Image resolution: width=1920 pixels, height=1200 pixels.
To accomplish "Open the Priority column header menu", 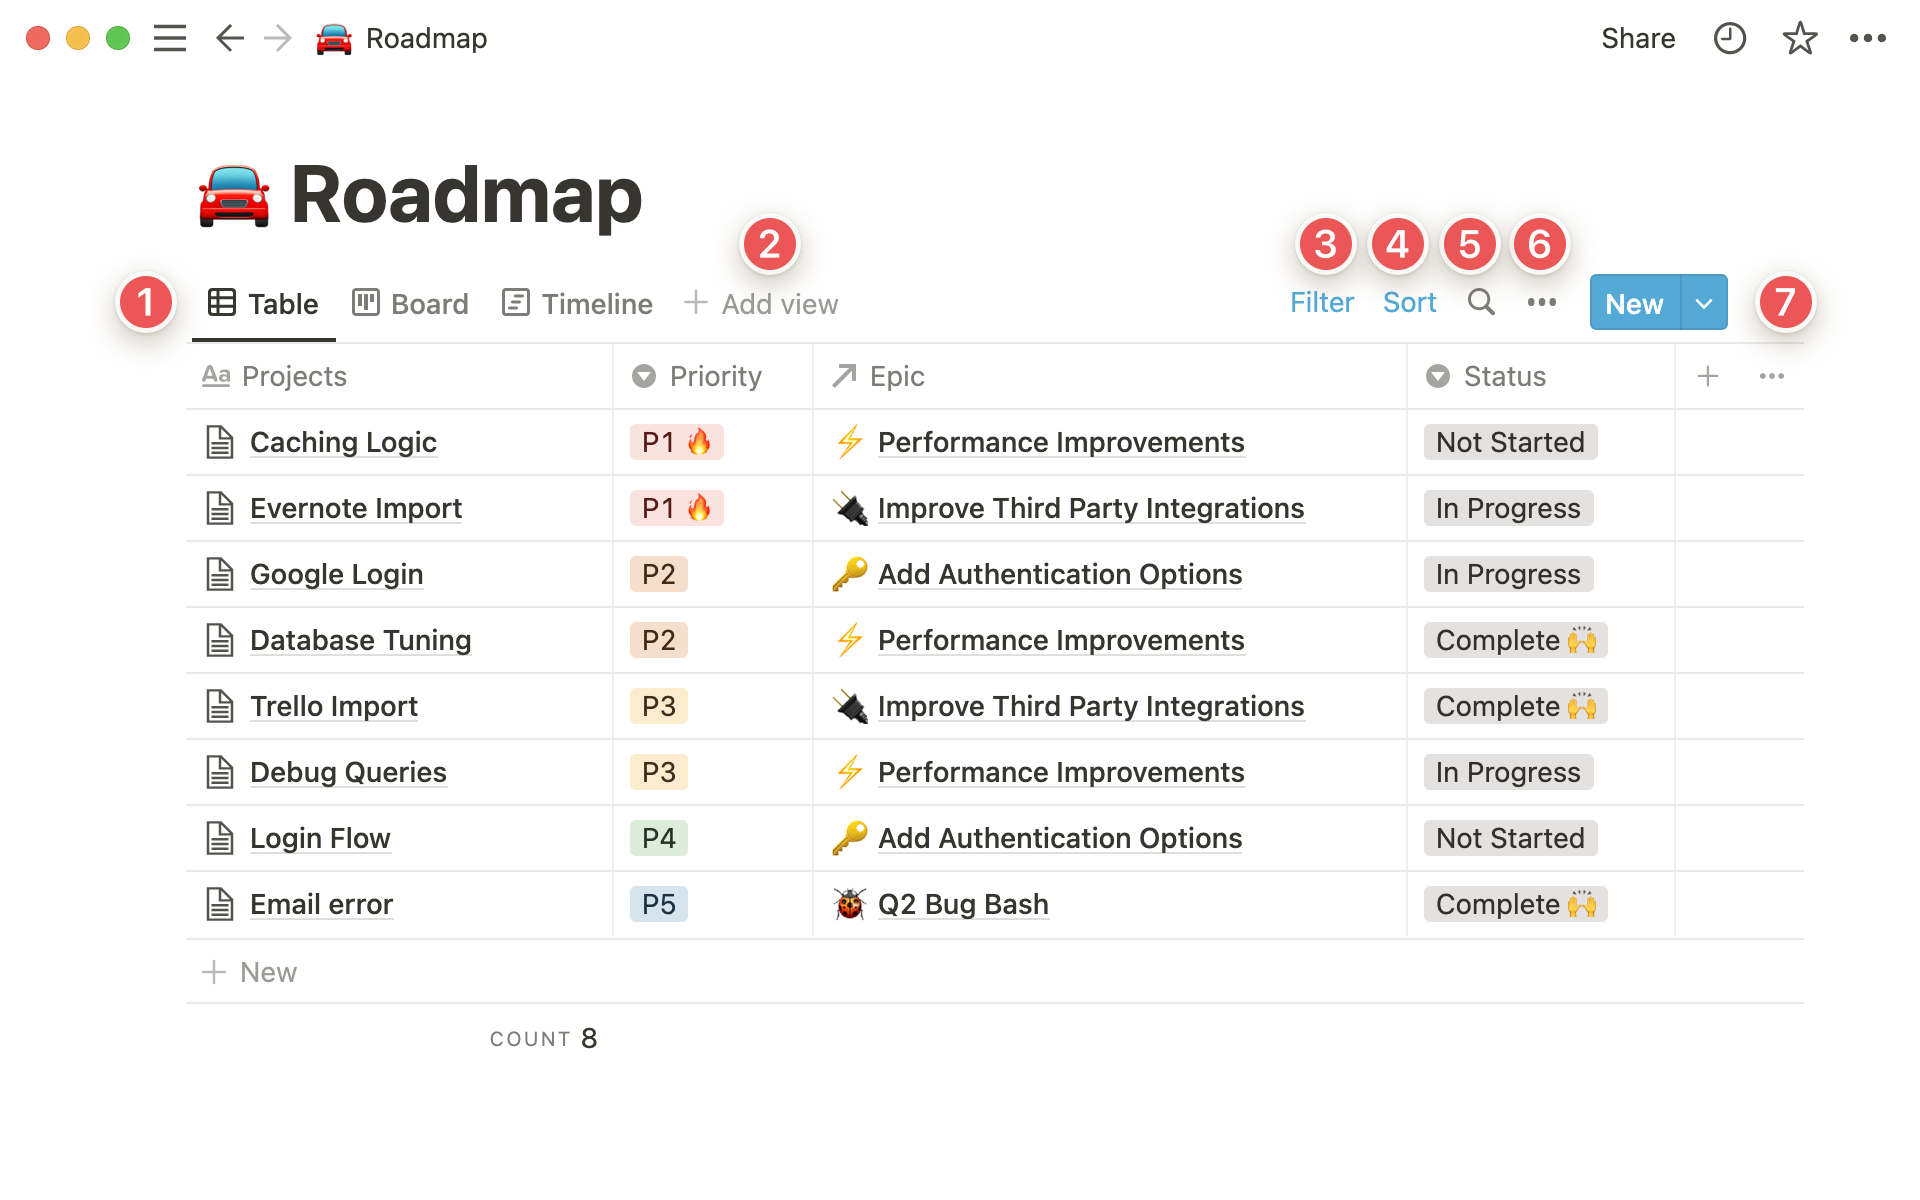I will point(714,376).
